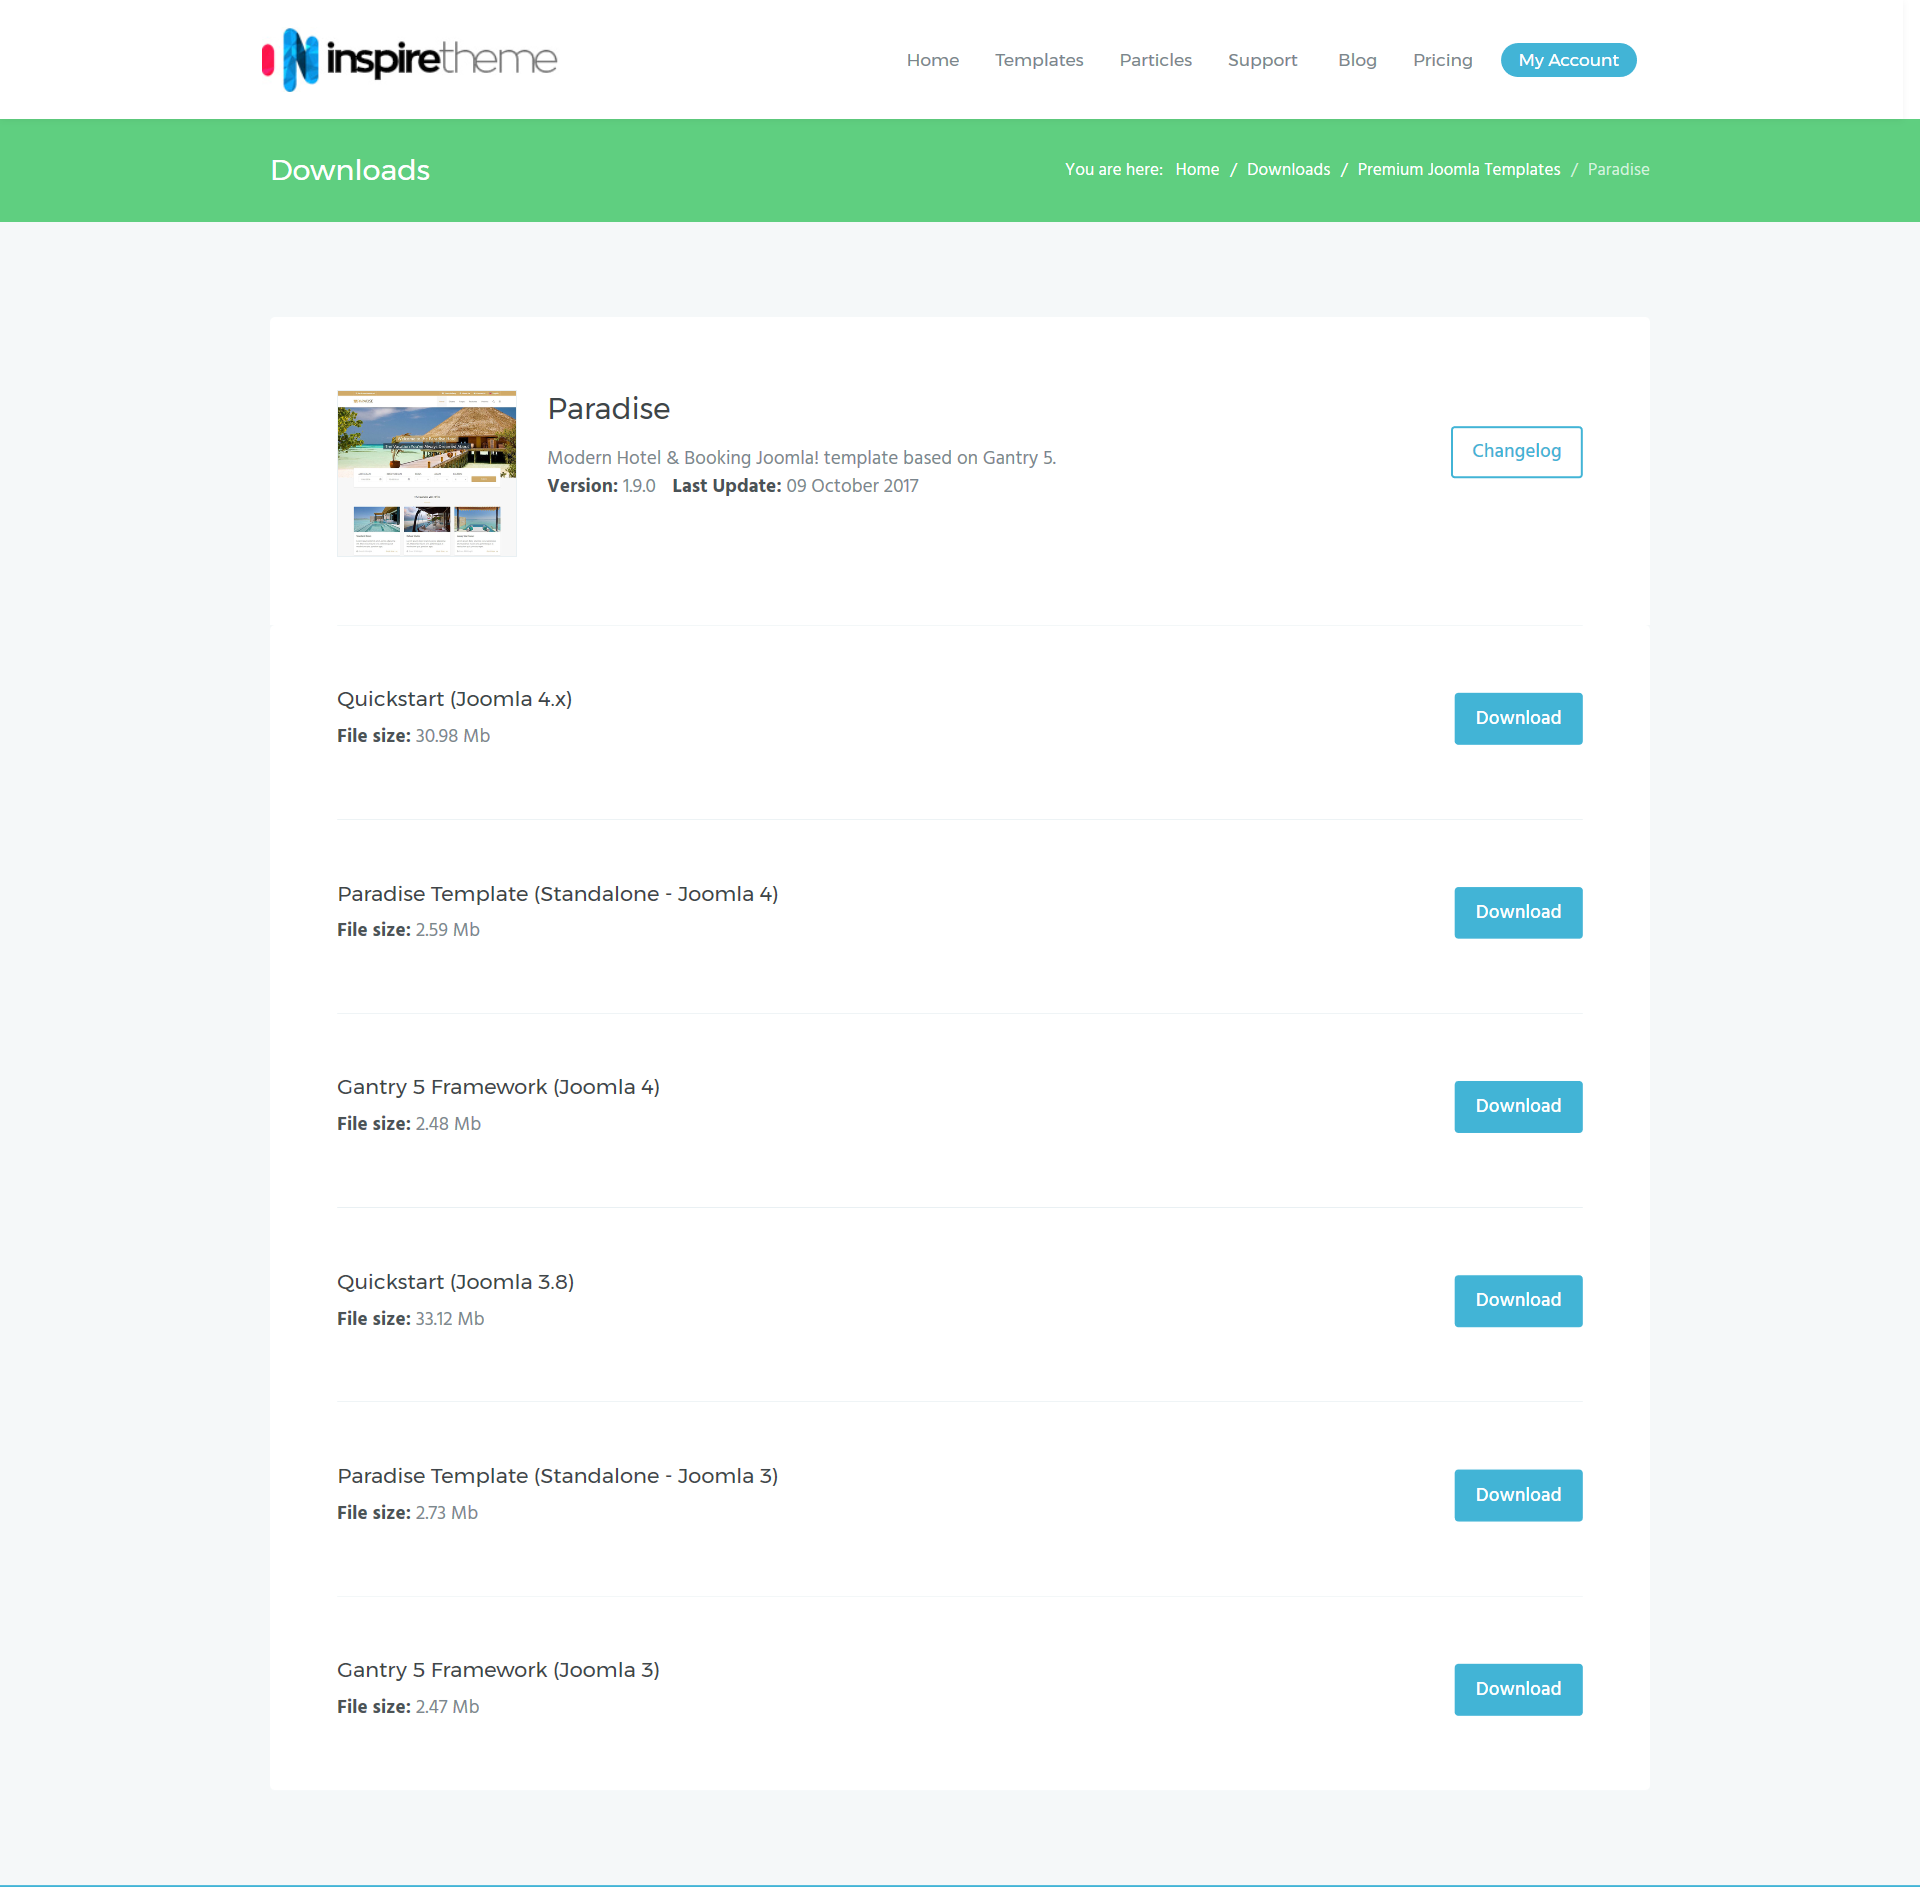Select the Quickstart (Joomla 3.8) title
The width and height of the screenshot is (1920, 1887).
pos(455,1282)
